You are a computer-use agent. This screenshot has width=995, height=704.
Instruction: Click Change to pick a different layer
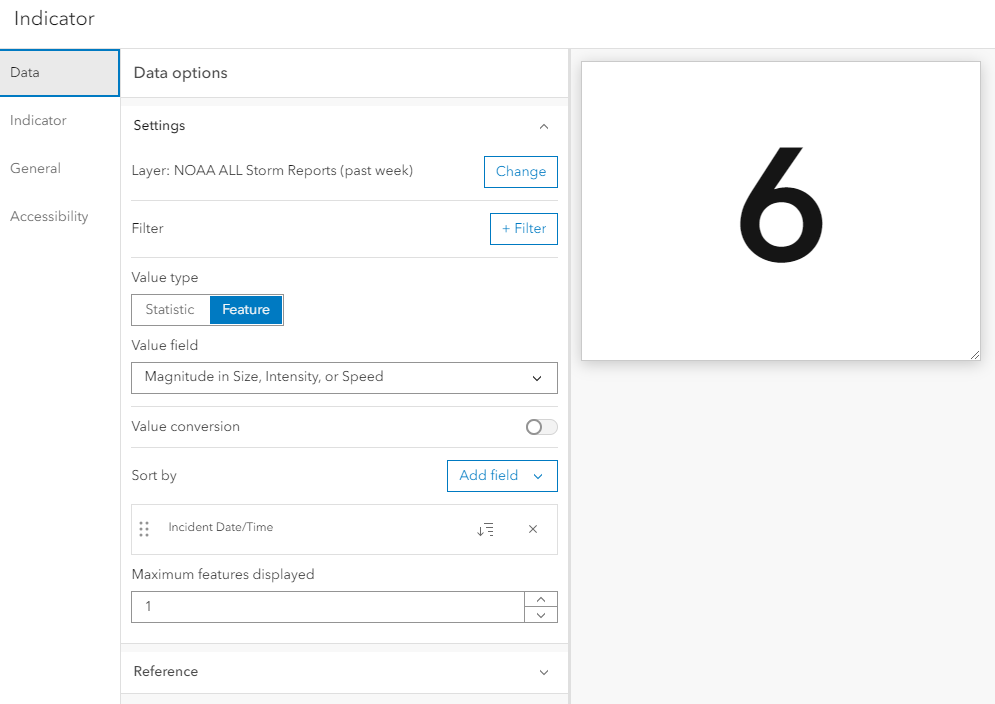coord(520,171)
